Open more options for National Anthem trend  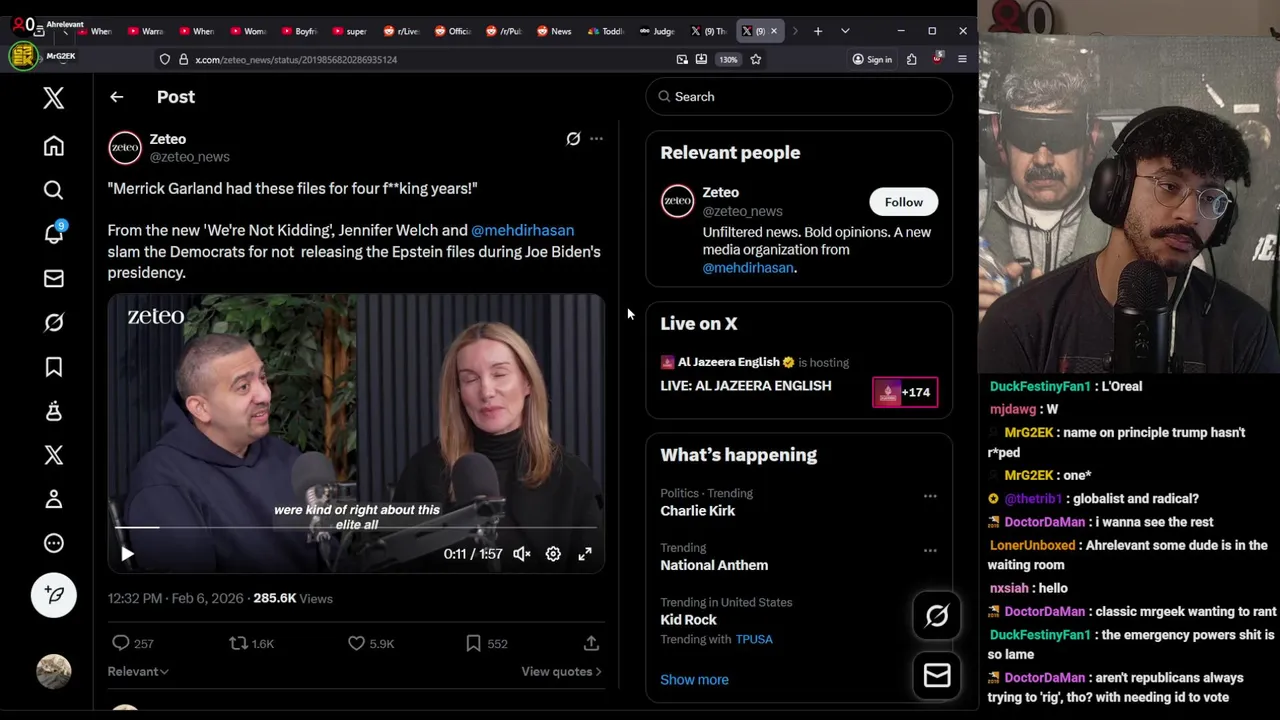[x=930, y=550]
